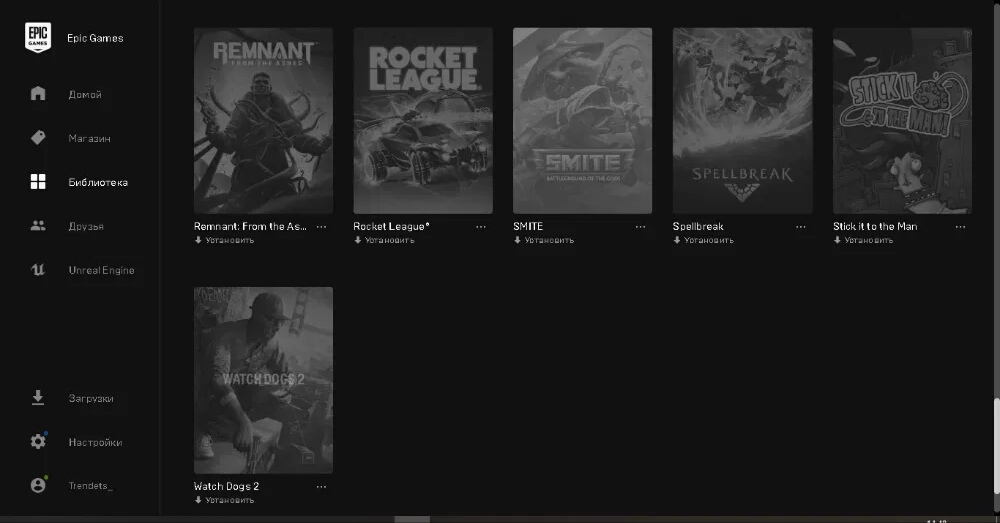This screenshot has width=1000, height=523.
Task: Open the Trendets_ account name
Action: tap(91, 486)
